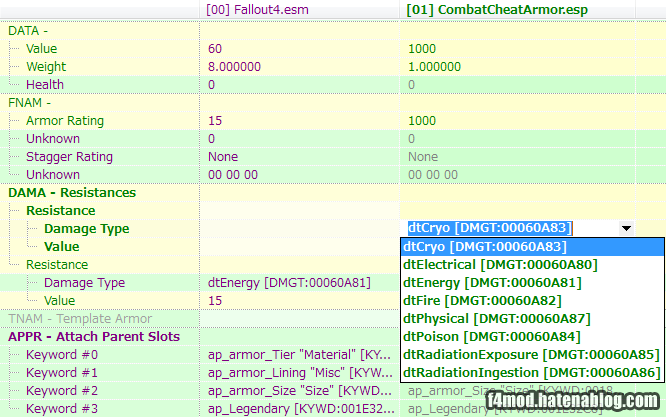Select the Armor Rating row label
The height and width of the screenshot is (417, 666).
tap(65, 121)
